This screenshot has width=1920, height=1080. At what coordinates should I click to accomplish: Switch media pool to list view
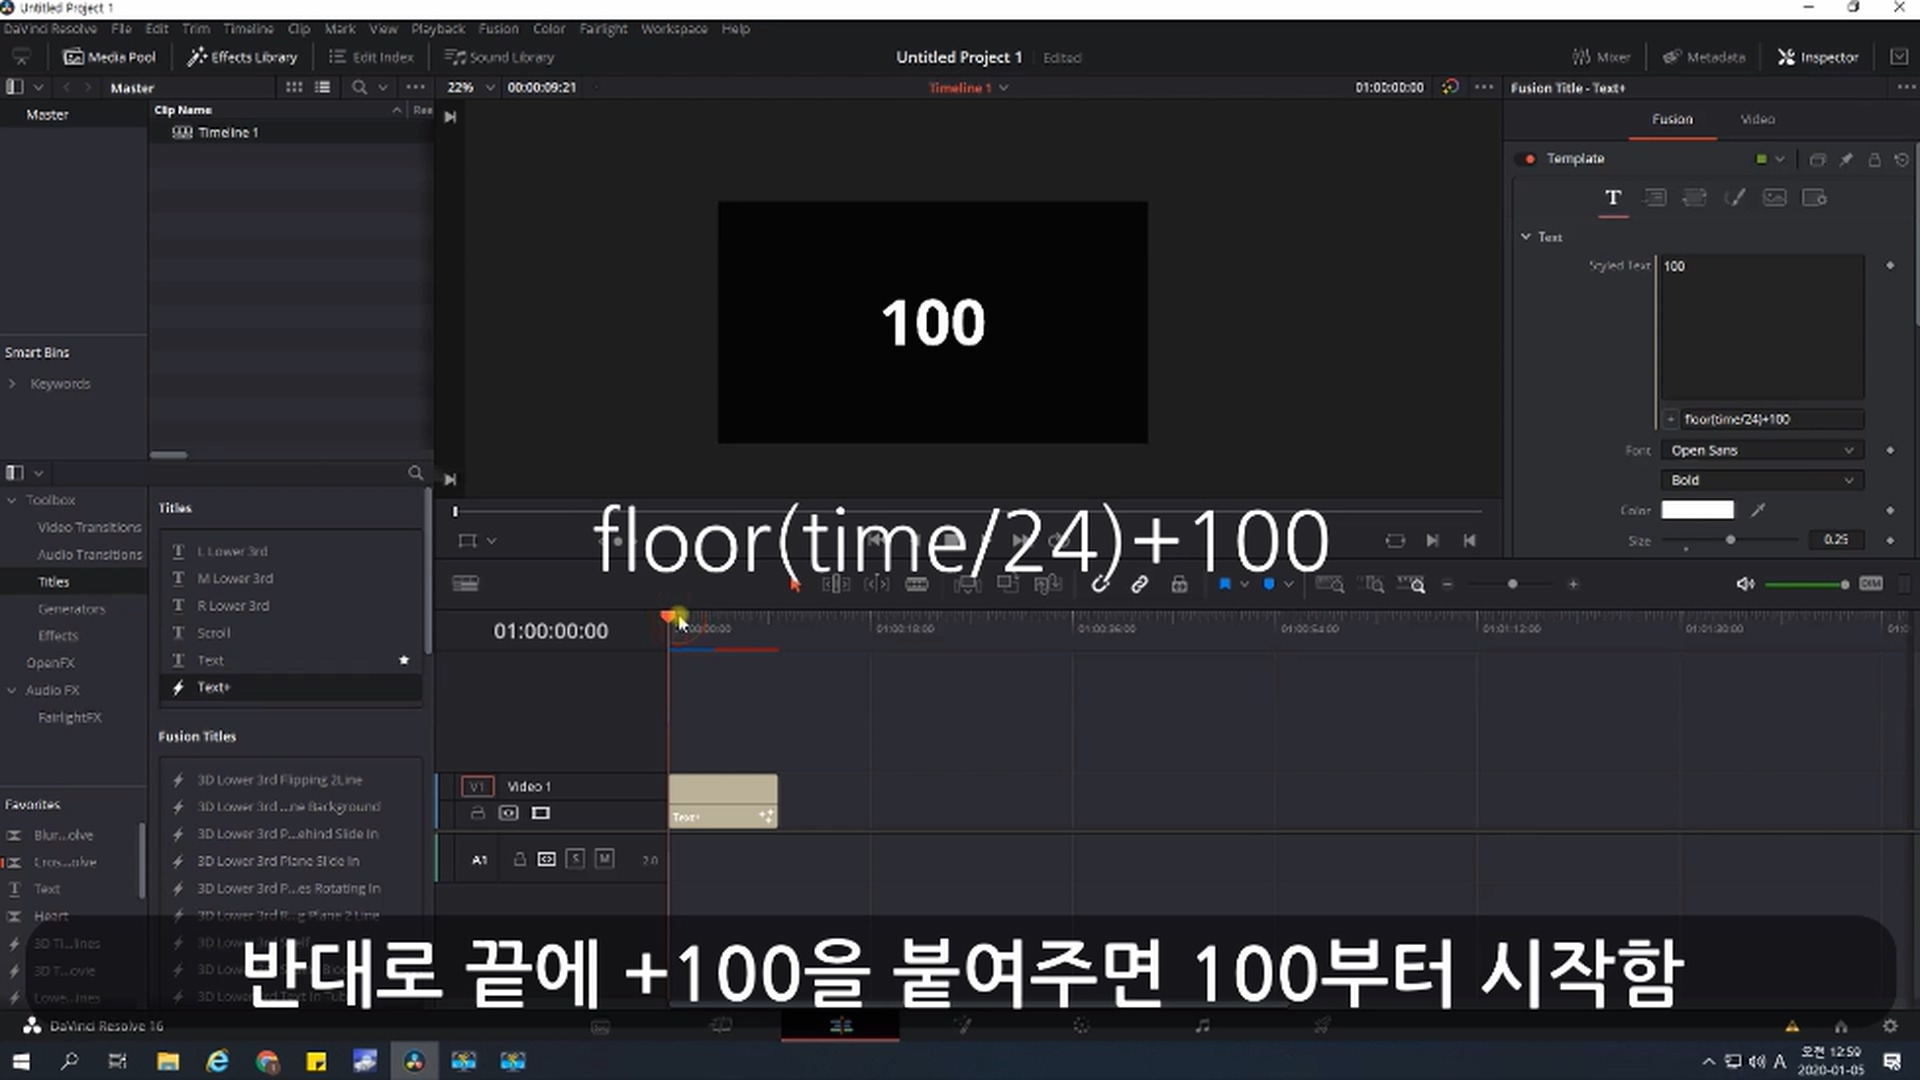pos(322,87)
